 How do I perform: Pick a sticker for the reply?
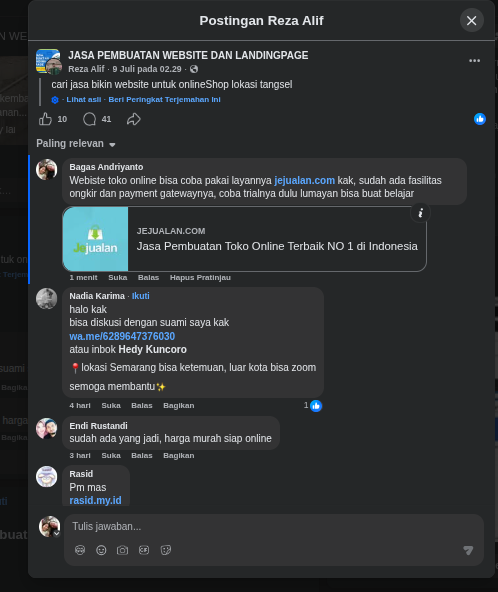click(x=166, y=550)
